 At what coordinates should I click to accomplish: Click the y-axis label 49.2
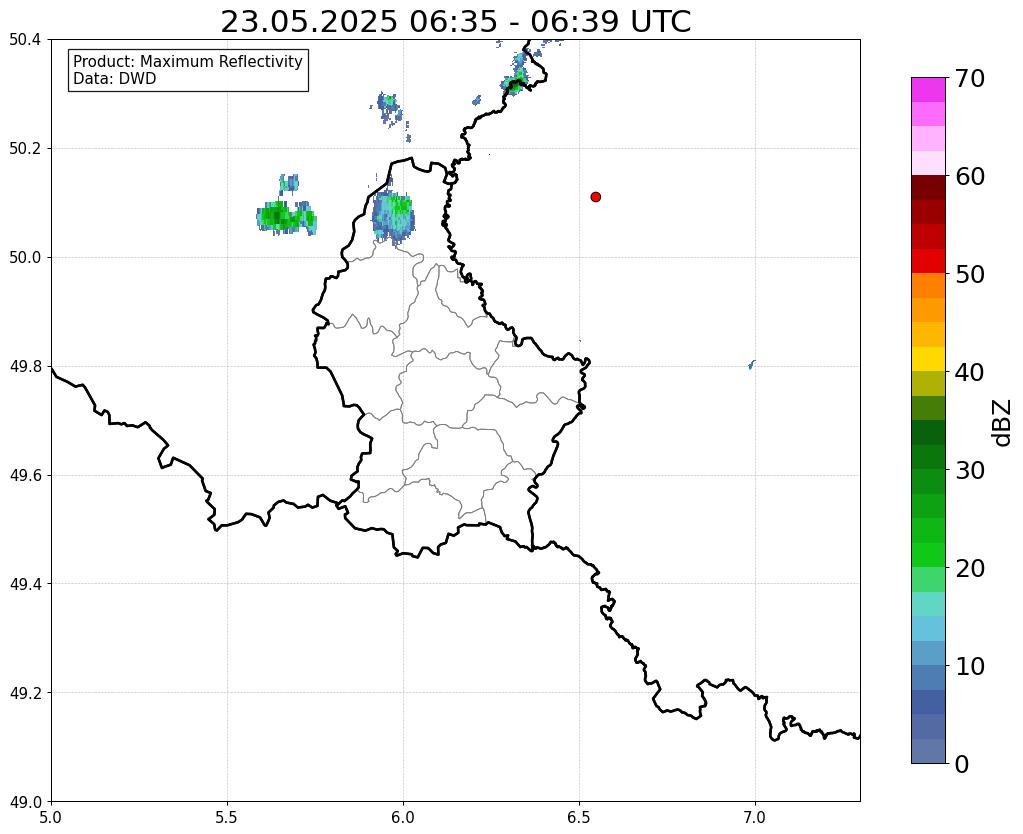(25, 693)
